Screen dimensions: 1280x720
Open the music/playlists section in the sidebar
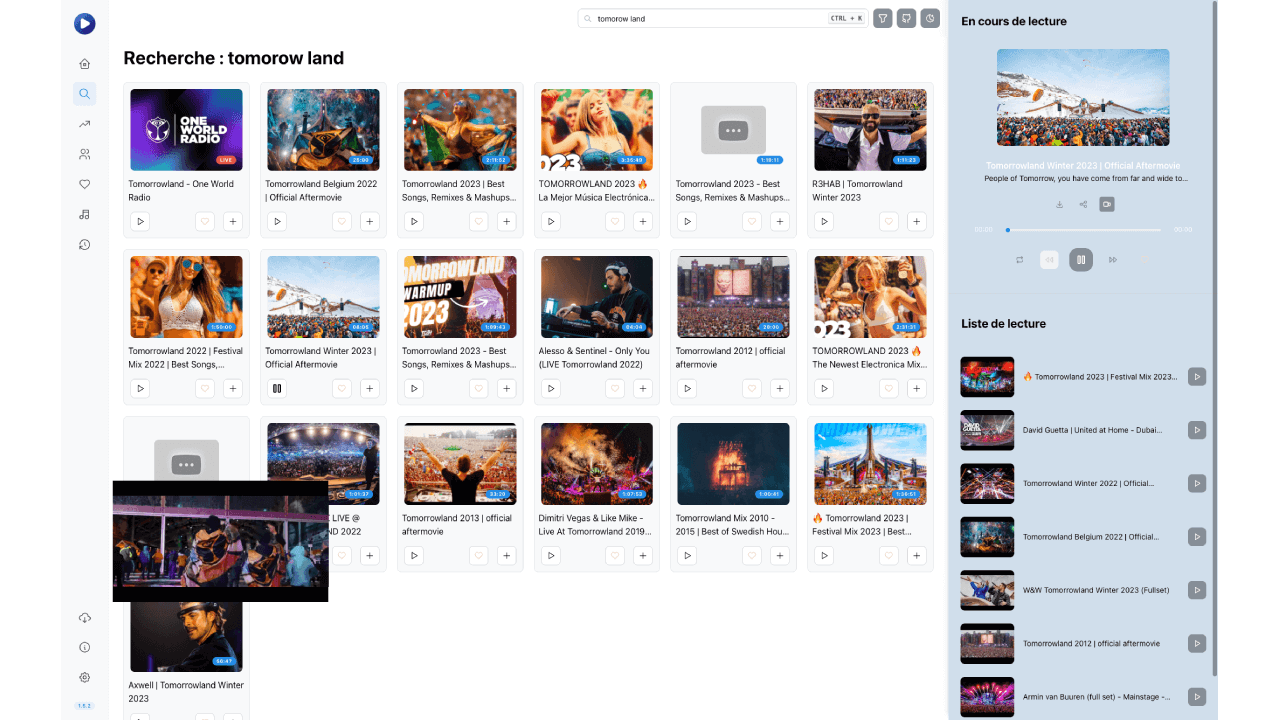pos(85,213)
